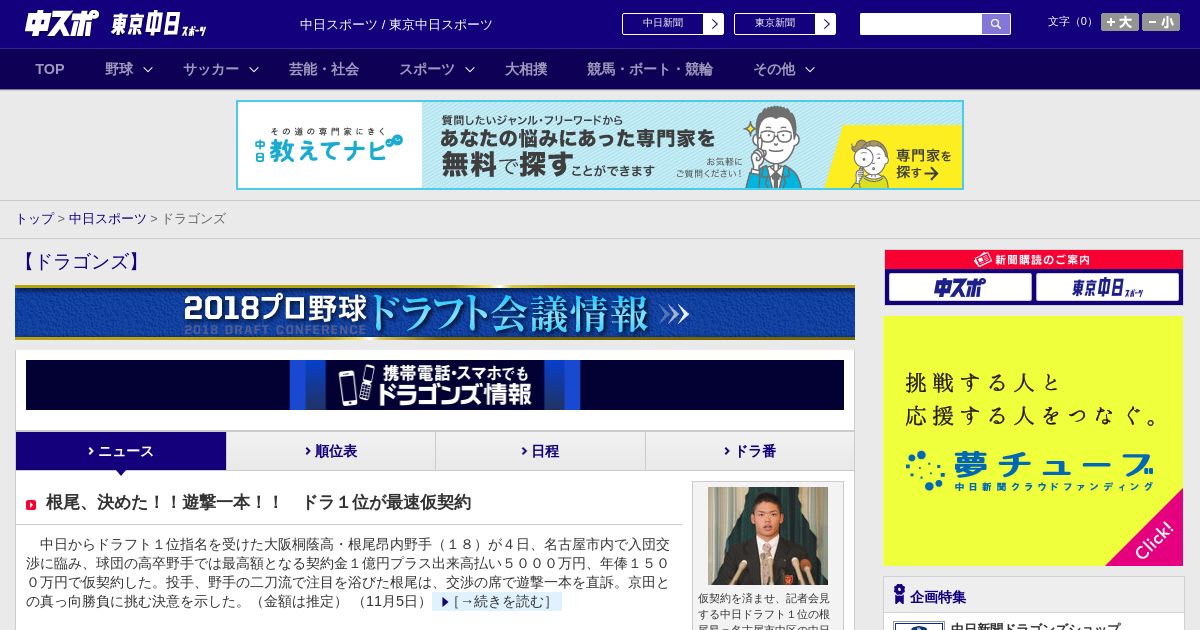
Task: Open 夢チューブ crowdfunding ad
Action: [x=1034, y=441]
